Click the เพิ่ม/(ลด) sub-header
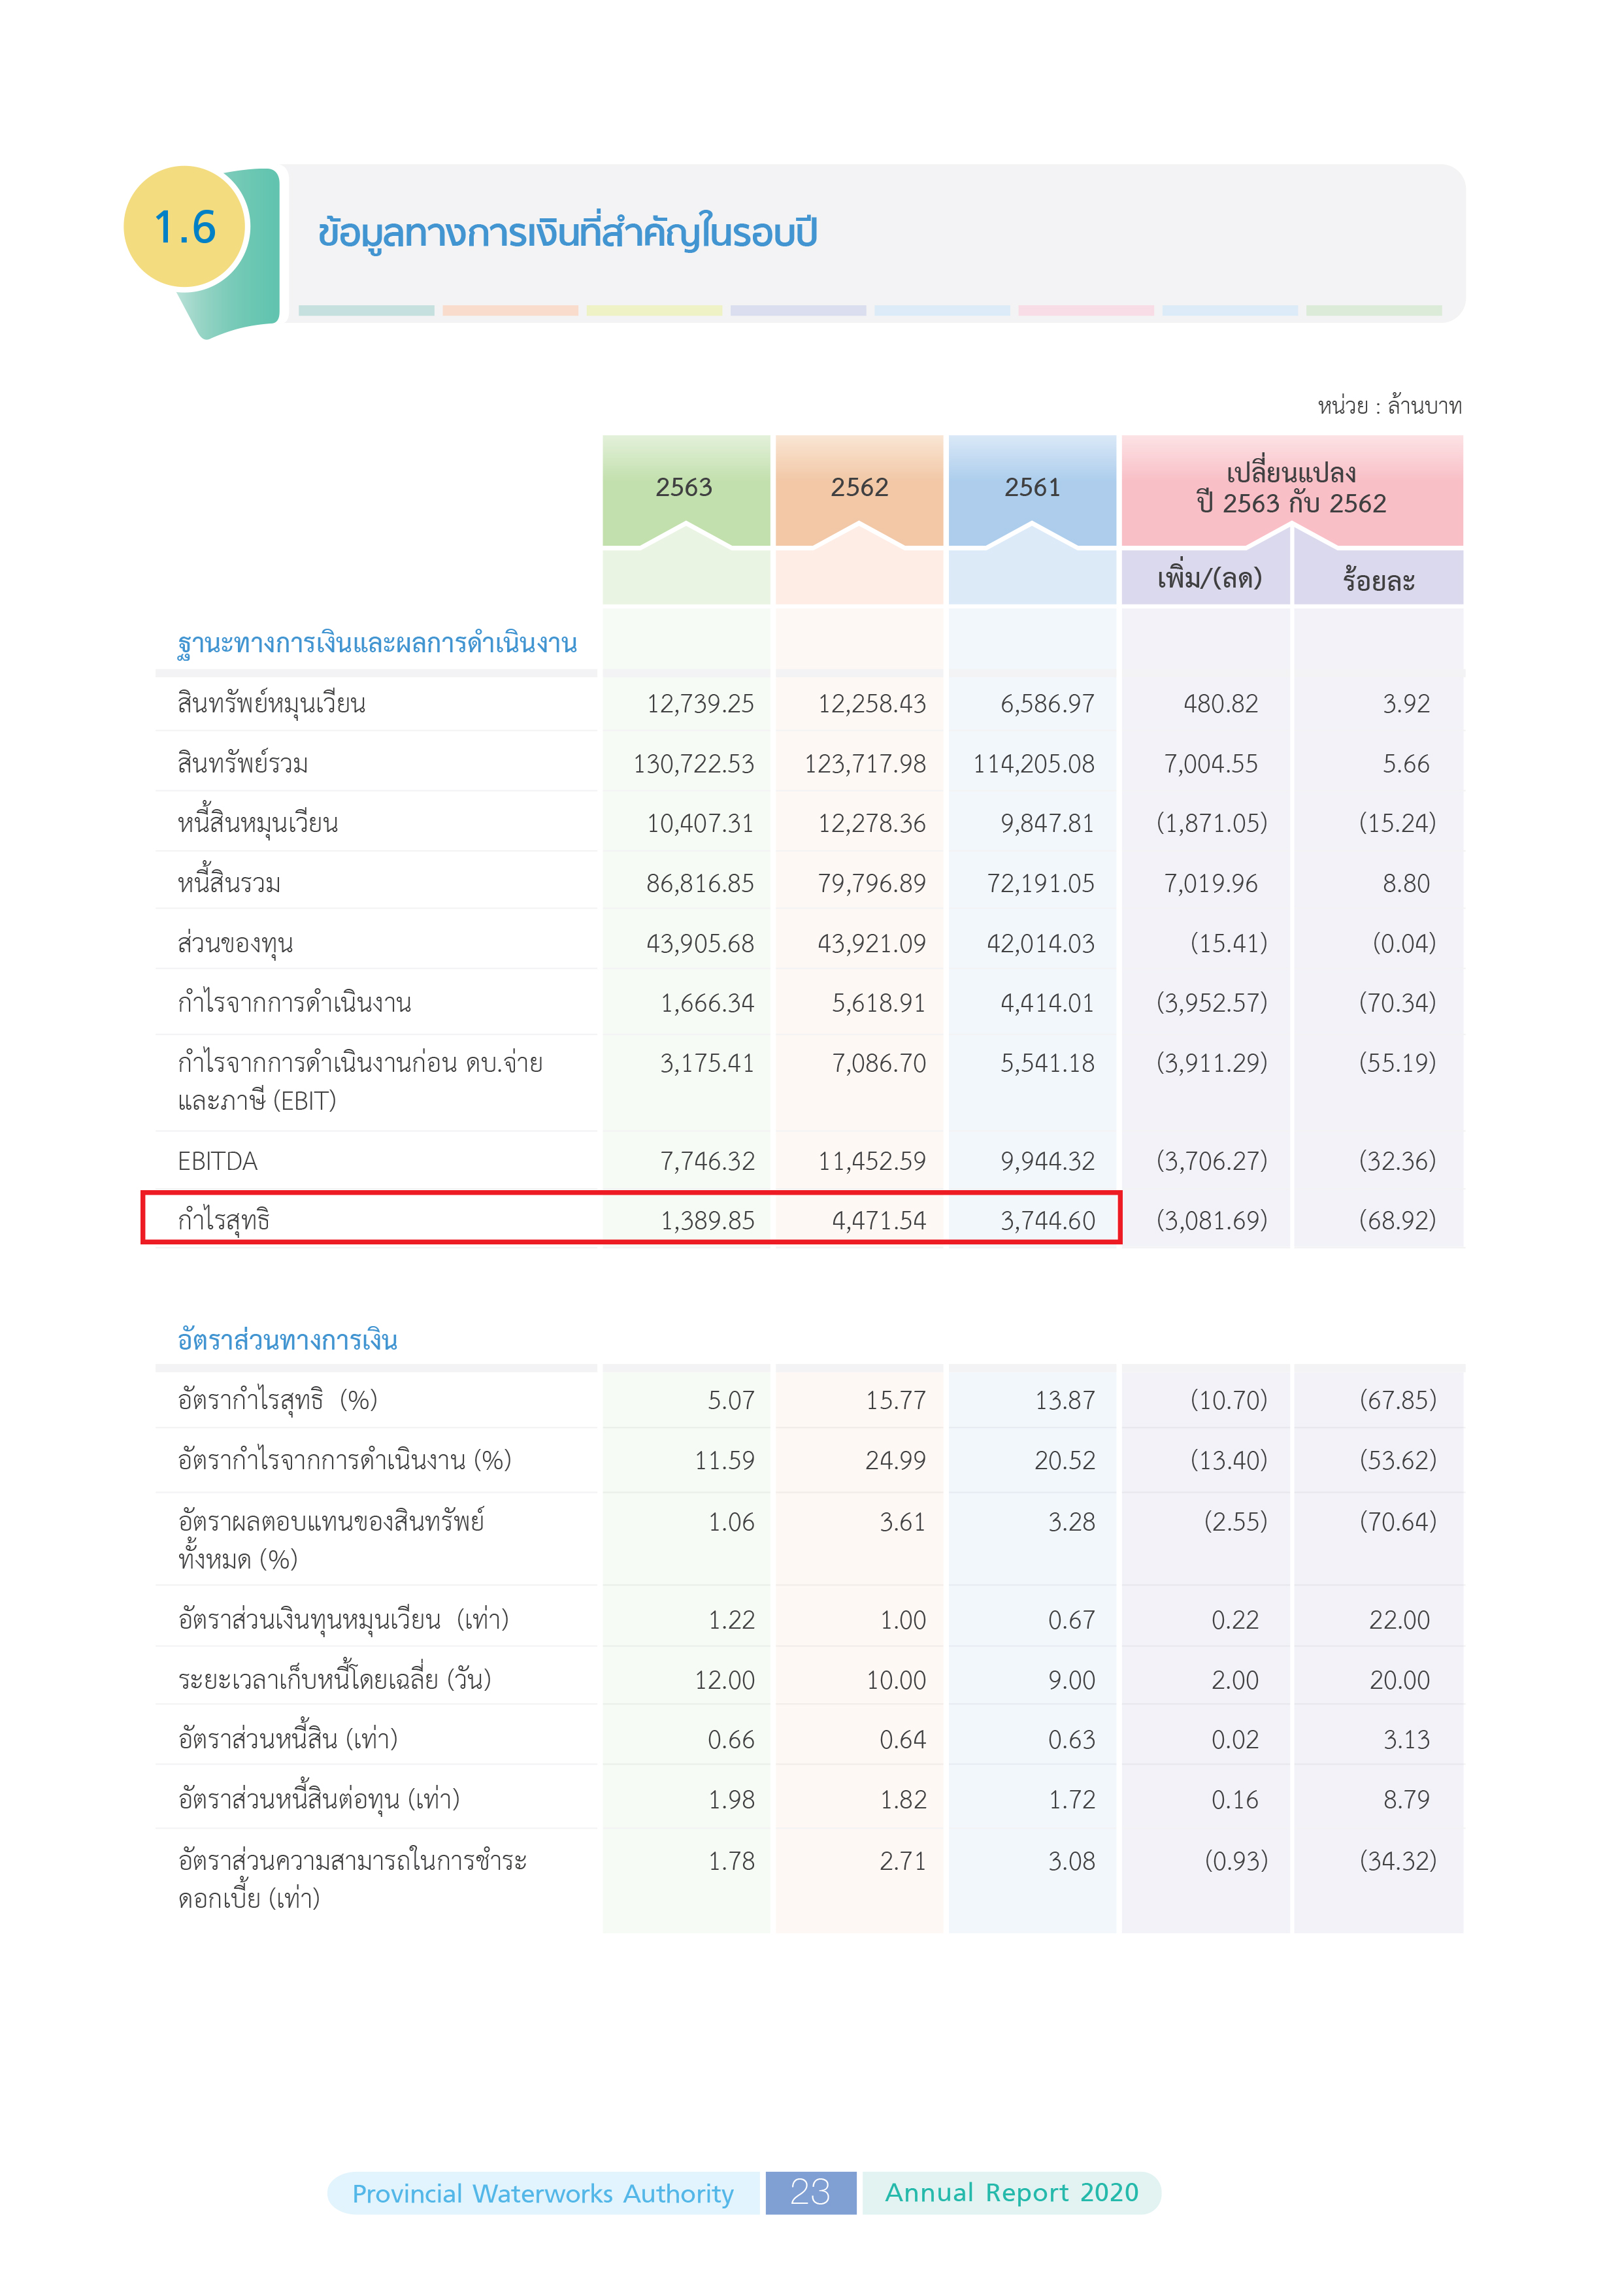The width and height of the screenshot is (1622, 2296). [1209, 579]
